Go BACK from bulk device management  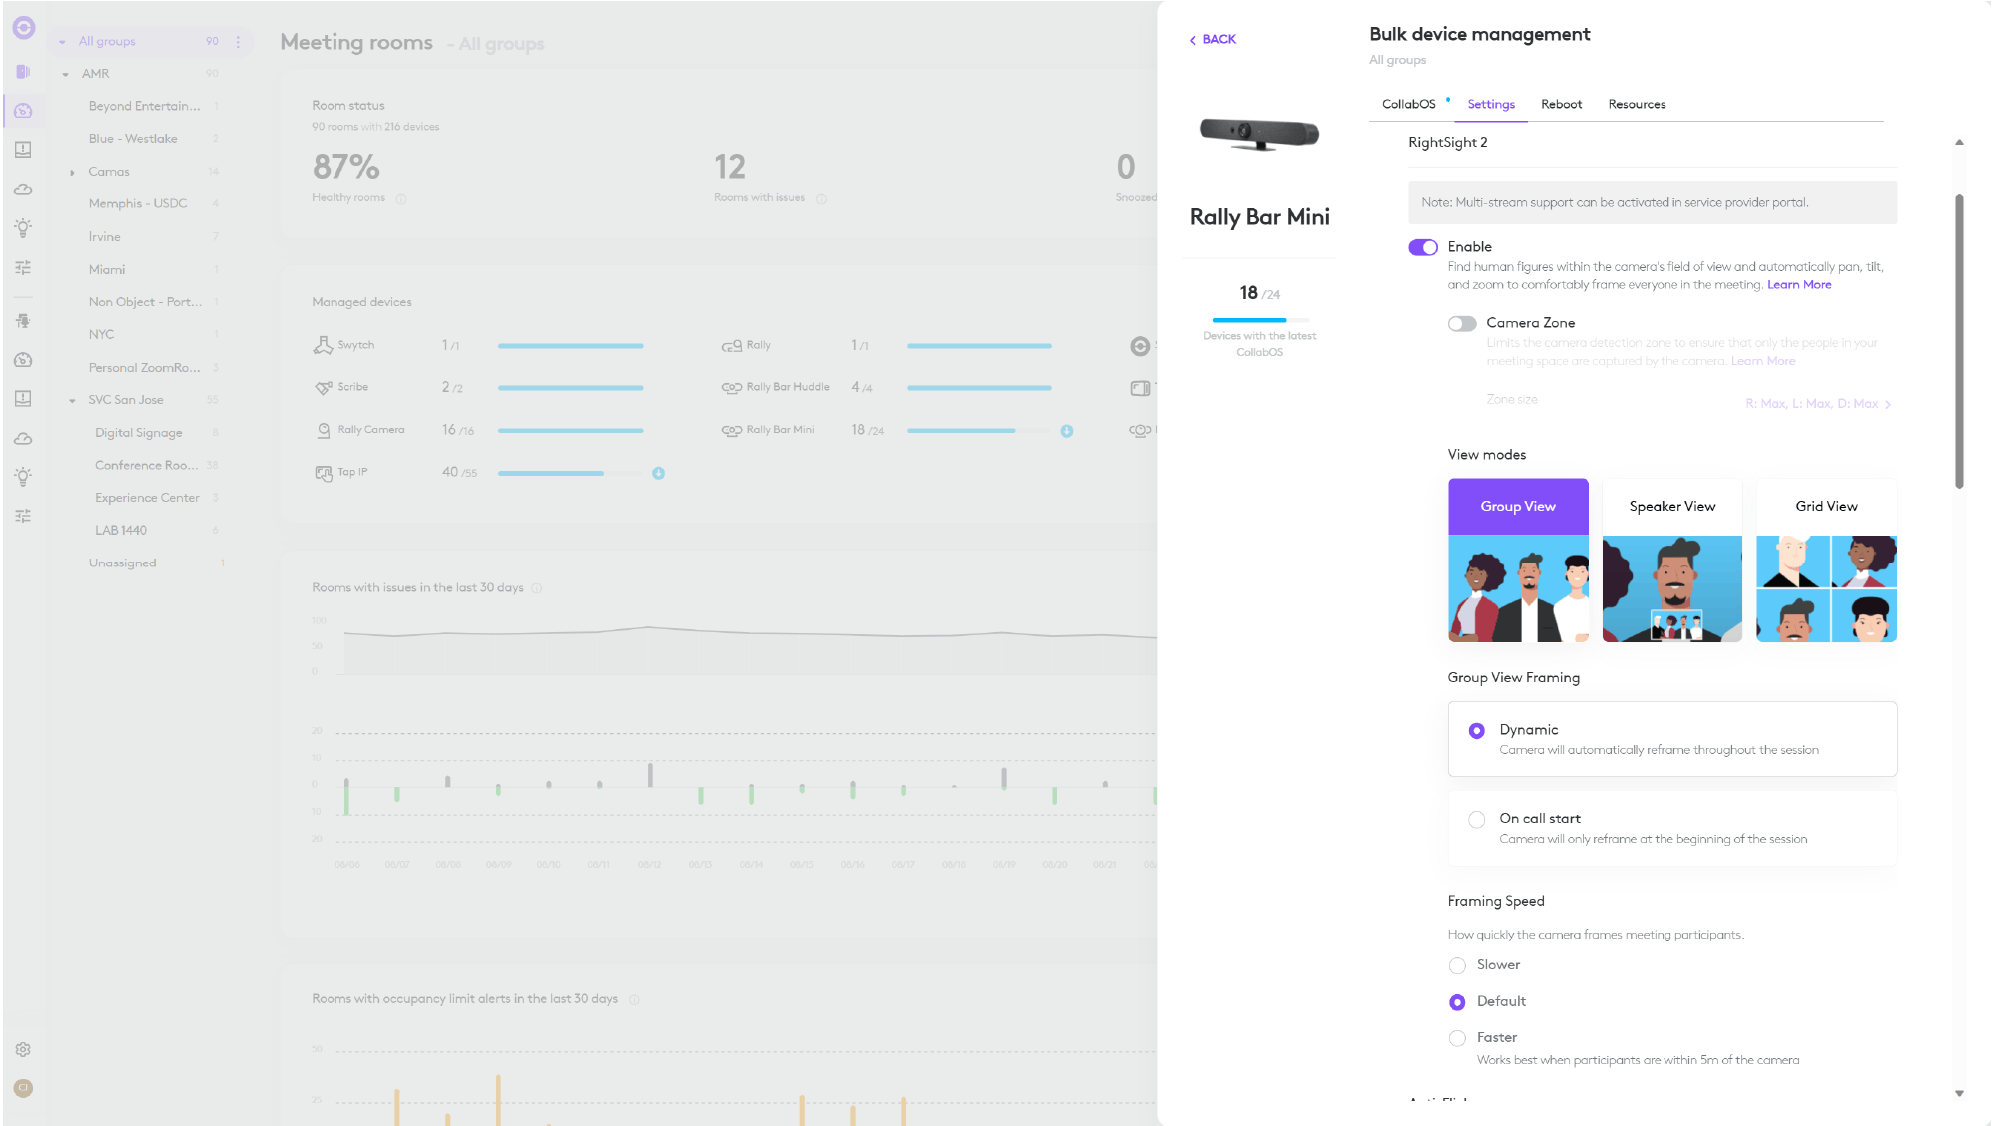[1212, 39]
